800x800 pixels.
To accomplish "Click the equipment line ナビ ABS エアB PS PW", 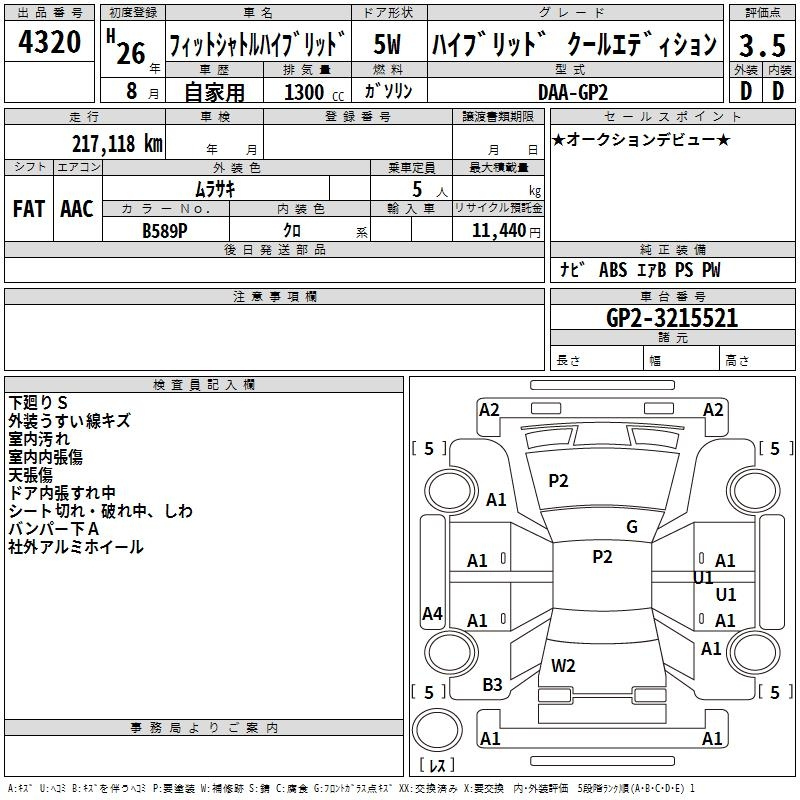I will [640, 270].
